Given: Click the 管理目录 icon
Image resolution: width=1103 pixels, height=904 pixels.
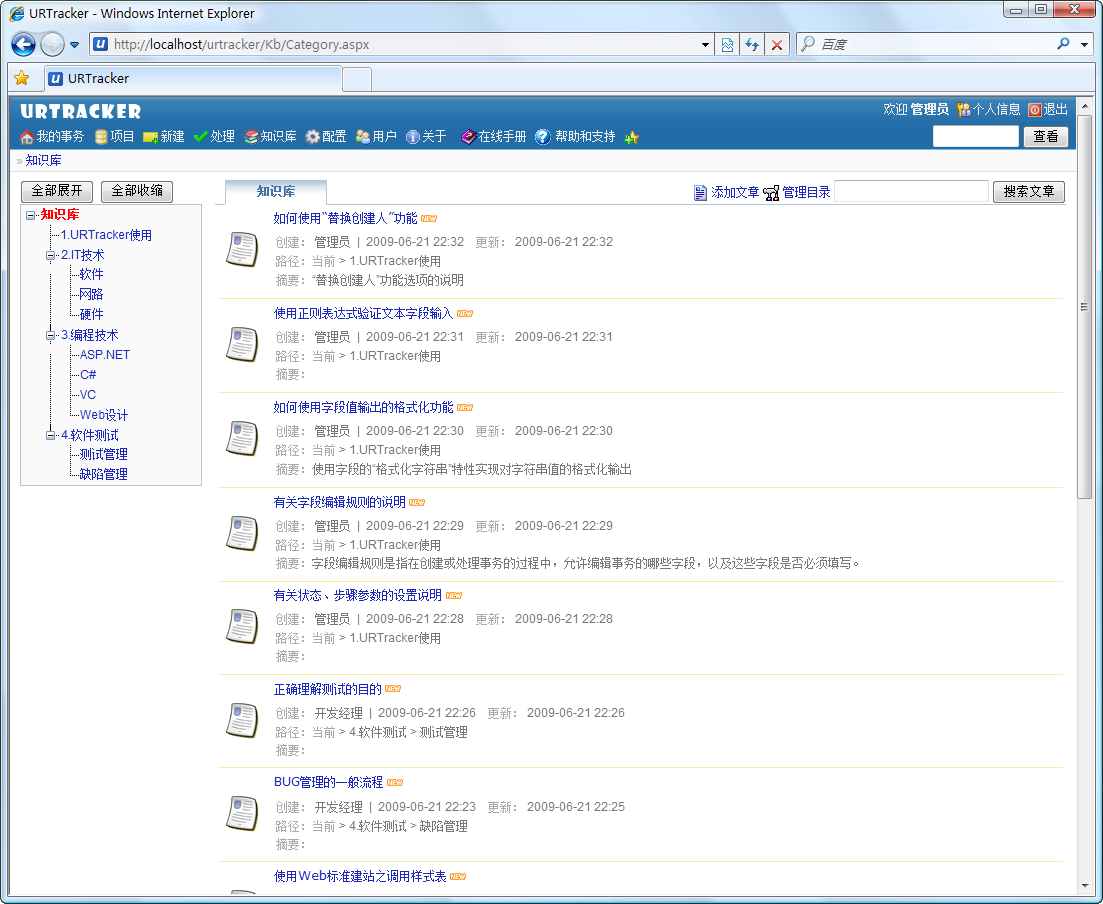Looking at the screenshot, I should coord(771,192).
